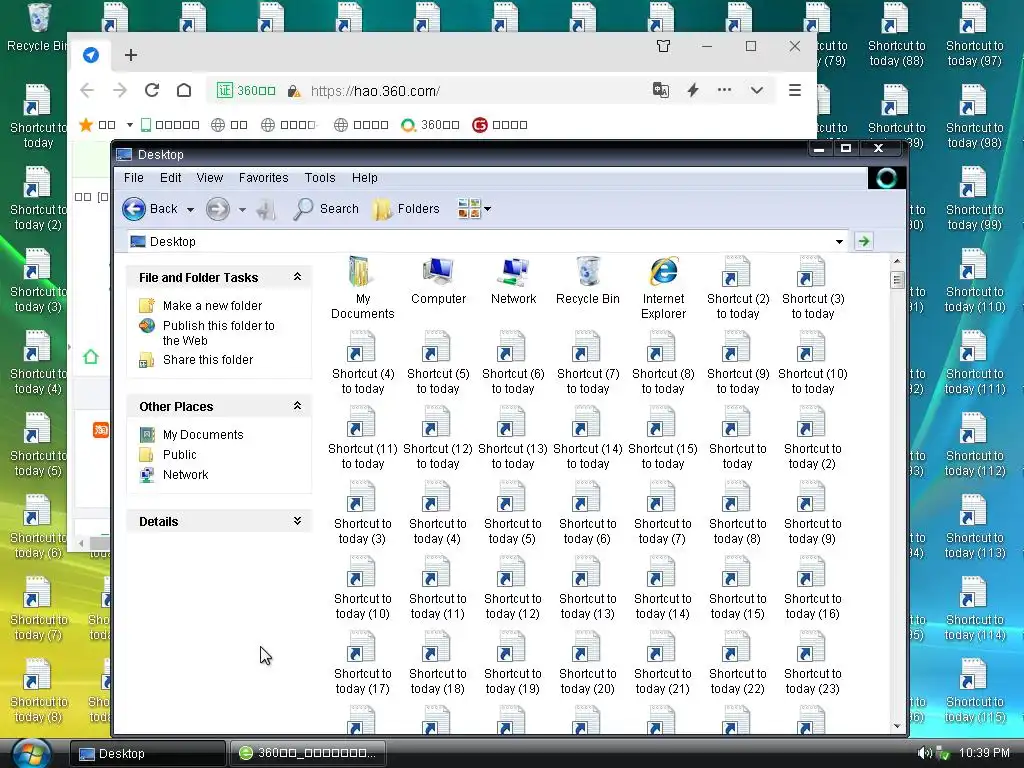Screen dimensions: 1024x768
Task: Select Shortcut to today (5) in window
Action: point(513,513)
